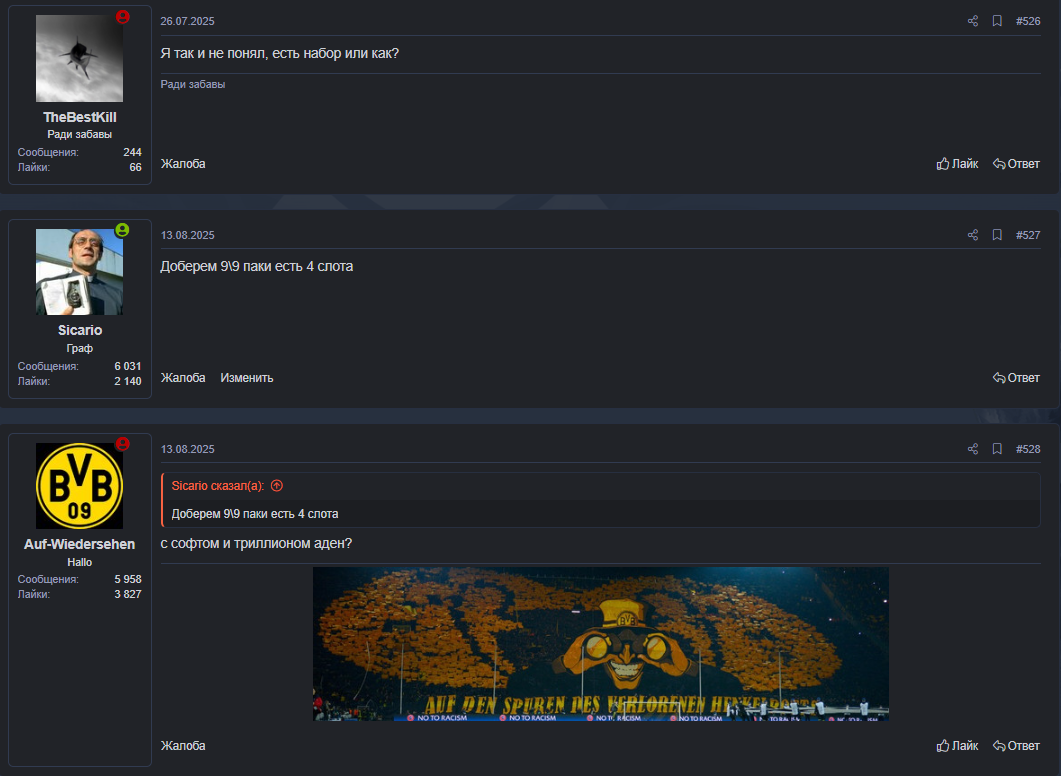Screen dimensions: 1061x776
Task: Reply to post #528 with Ответ
Action: (x=1016, y=746)
